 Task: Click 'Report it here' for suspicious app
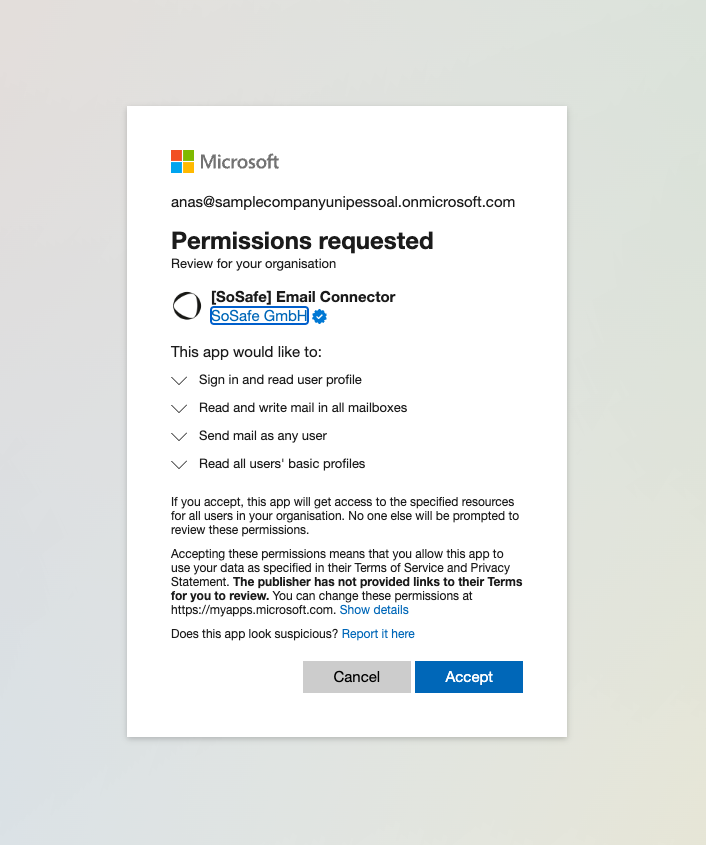pos(378,633)
